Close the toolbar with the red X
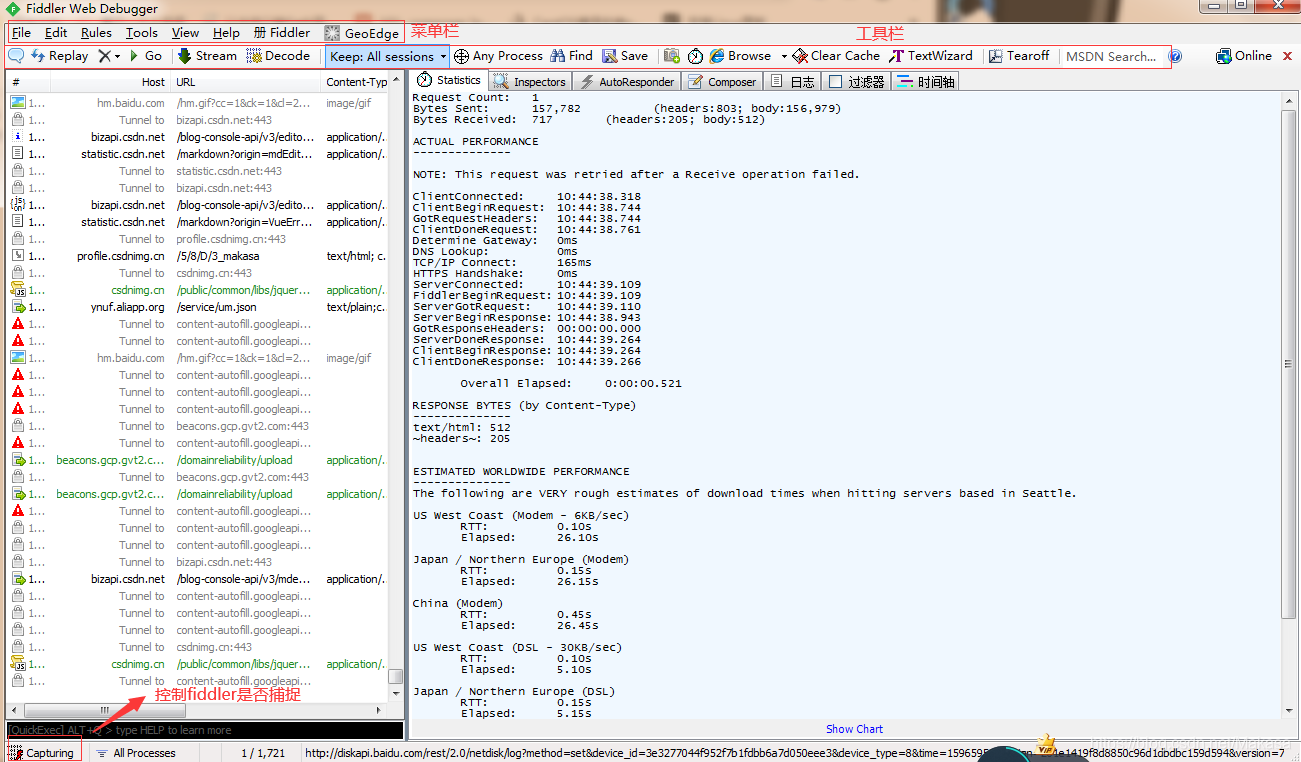 click(1287, 56)
